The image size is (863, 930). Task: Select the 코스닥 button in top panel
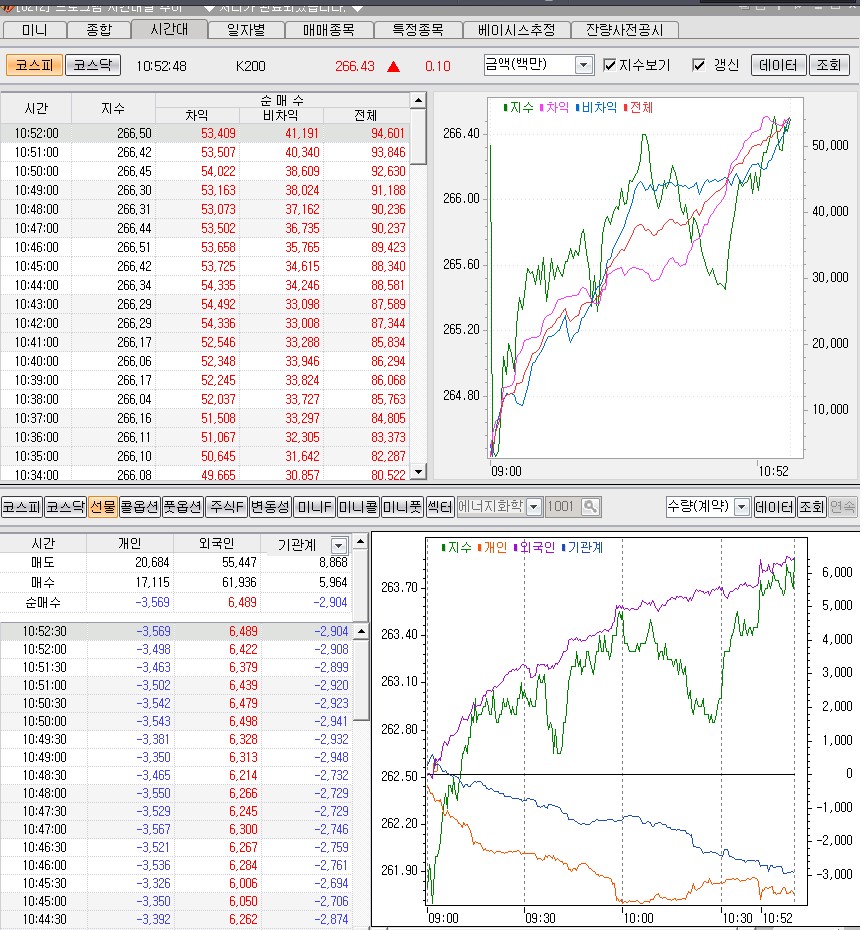(92, 66)
